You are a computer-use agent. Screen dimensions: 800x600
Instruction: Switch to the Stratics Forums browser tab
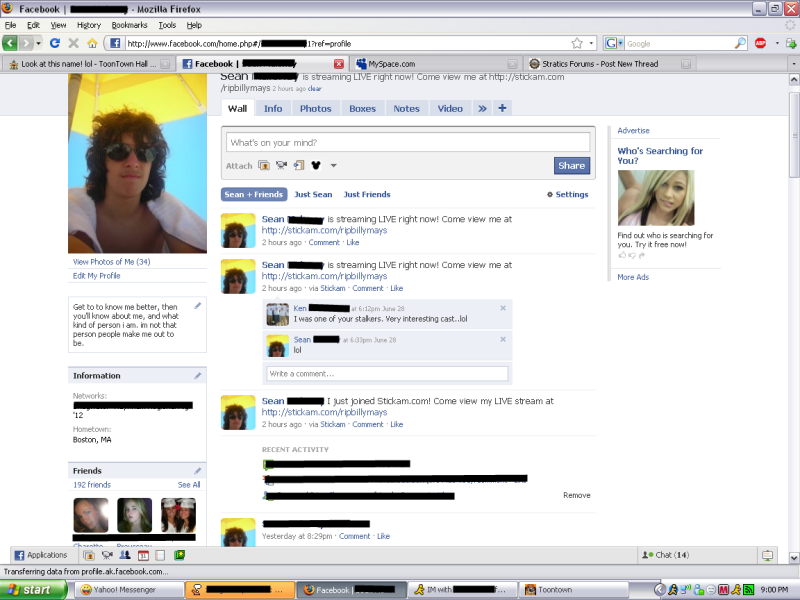(609, 64)
